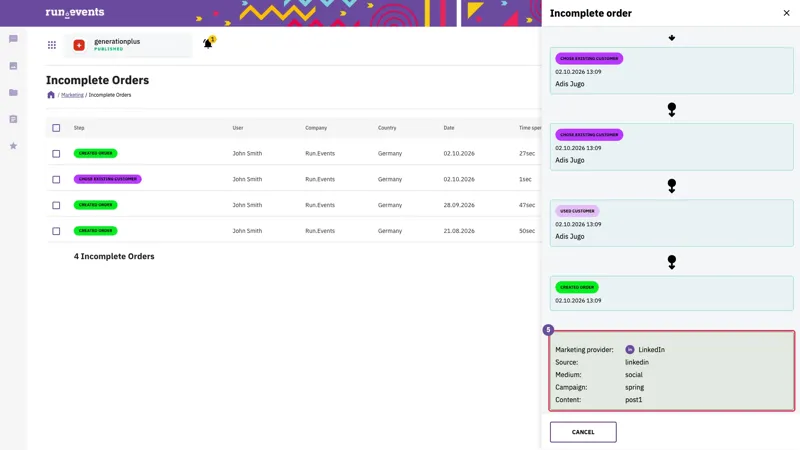Select the order dated 28.09.2026
Viewport: 800px width, 450px height.
[56, 205]
